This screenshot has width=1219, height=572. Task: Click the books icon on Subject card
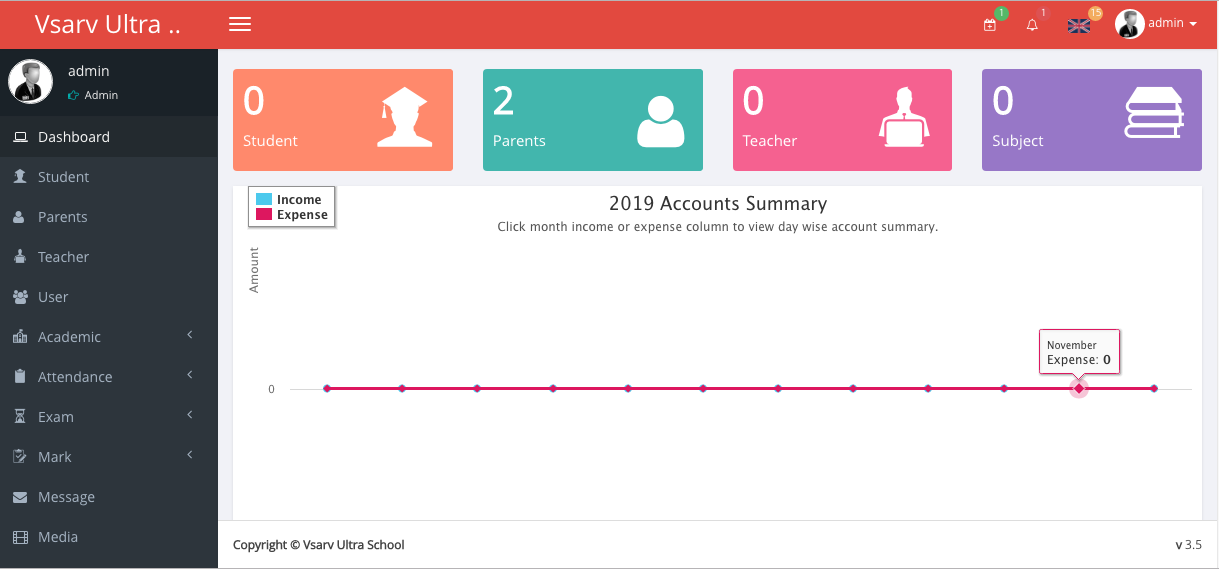tap(1154, 113)
